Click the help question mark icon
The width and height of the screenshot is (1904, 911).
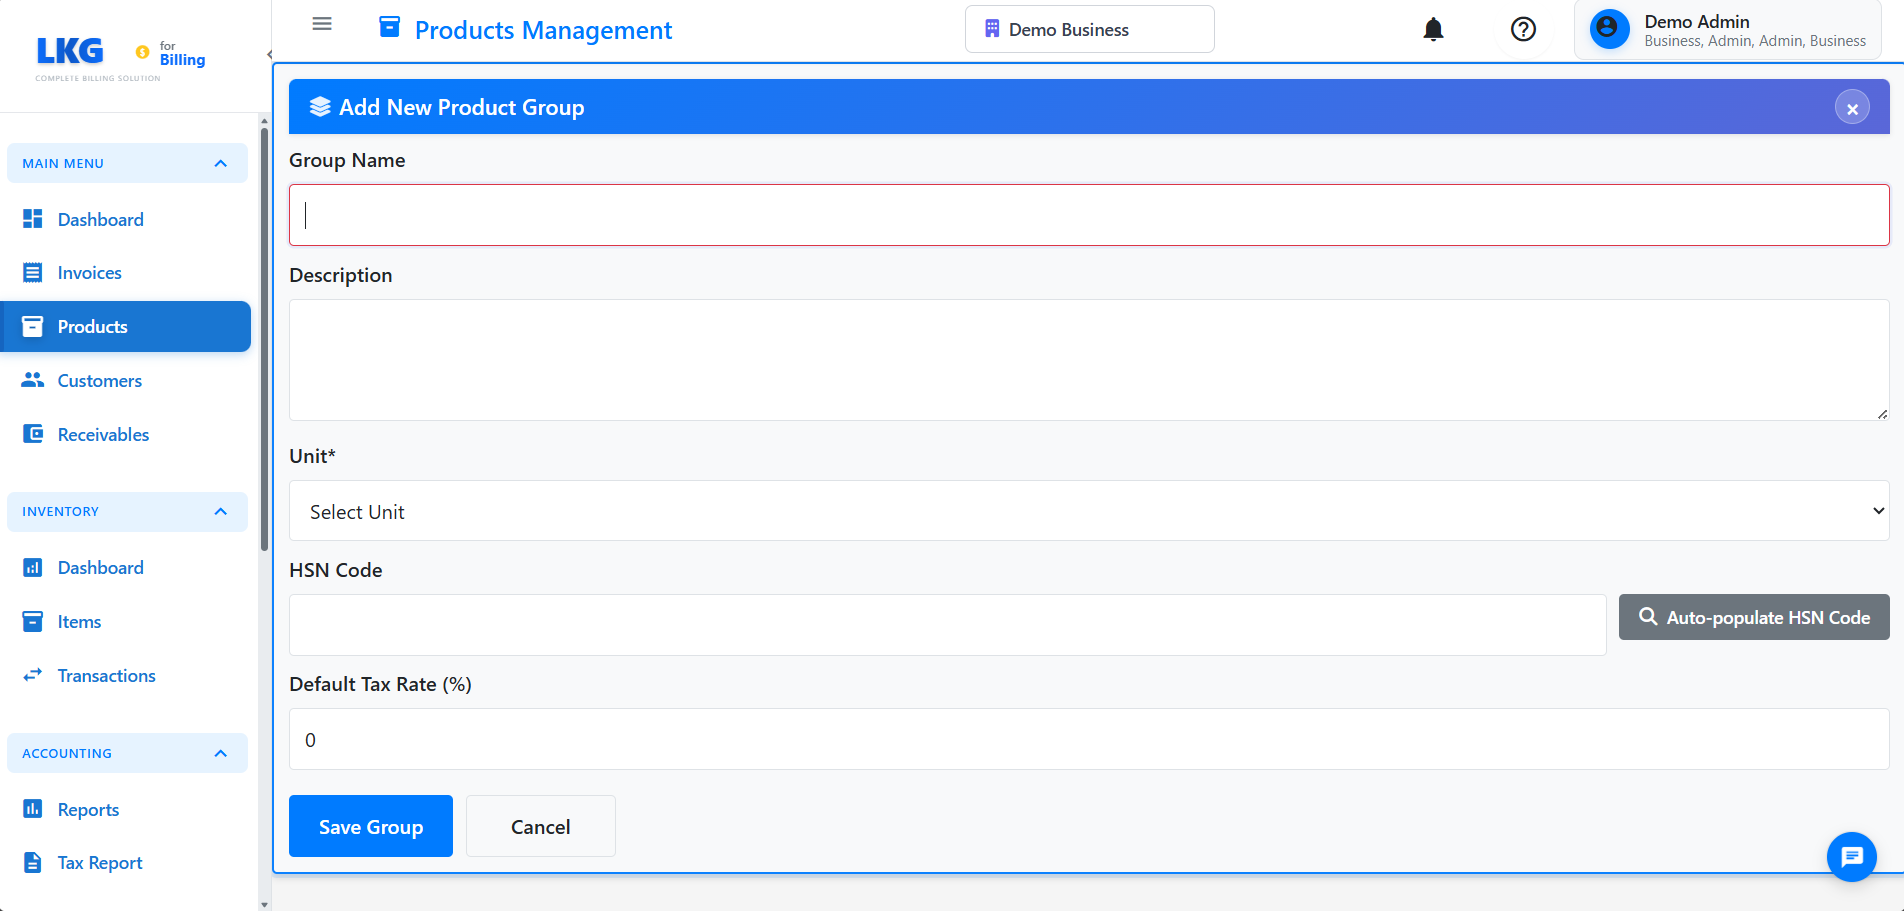click(x=1523, y=29)
